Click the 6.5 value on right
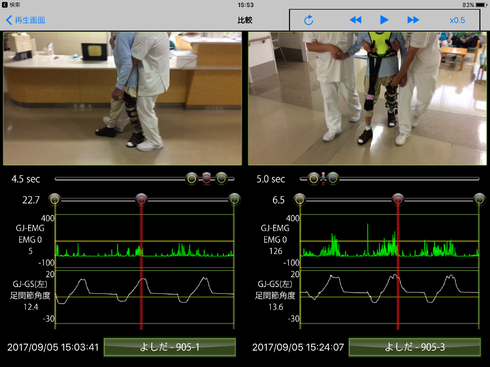490x367 pixels. pos(278,200)
